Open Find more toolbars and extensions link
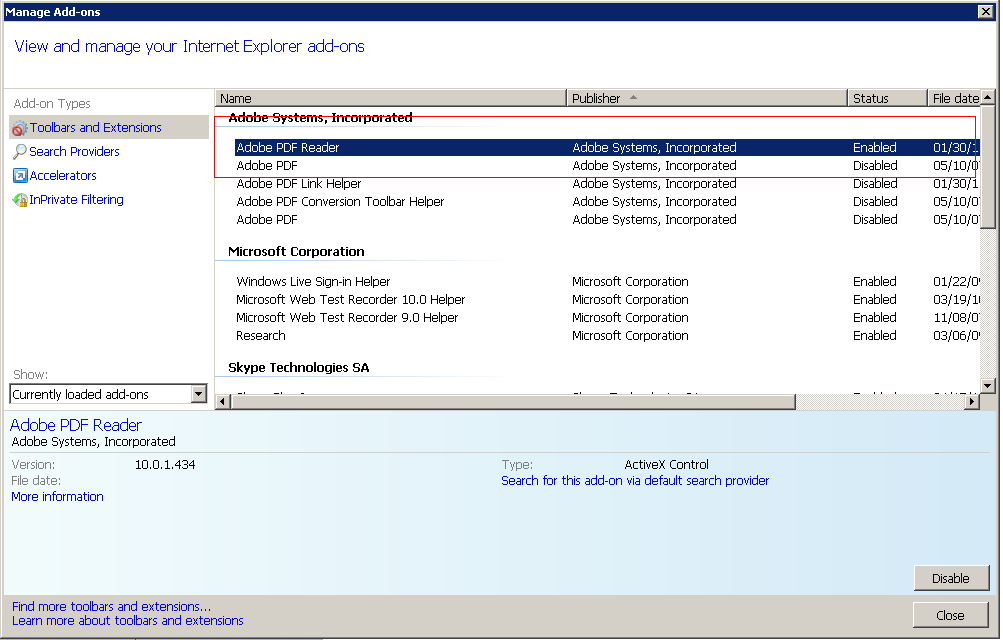The image size is (1003, 640). (111, 606)
